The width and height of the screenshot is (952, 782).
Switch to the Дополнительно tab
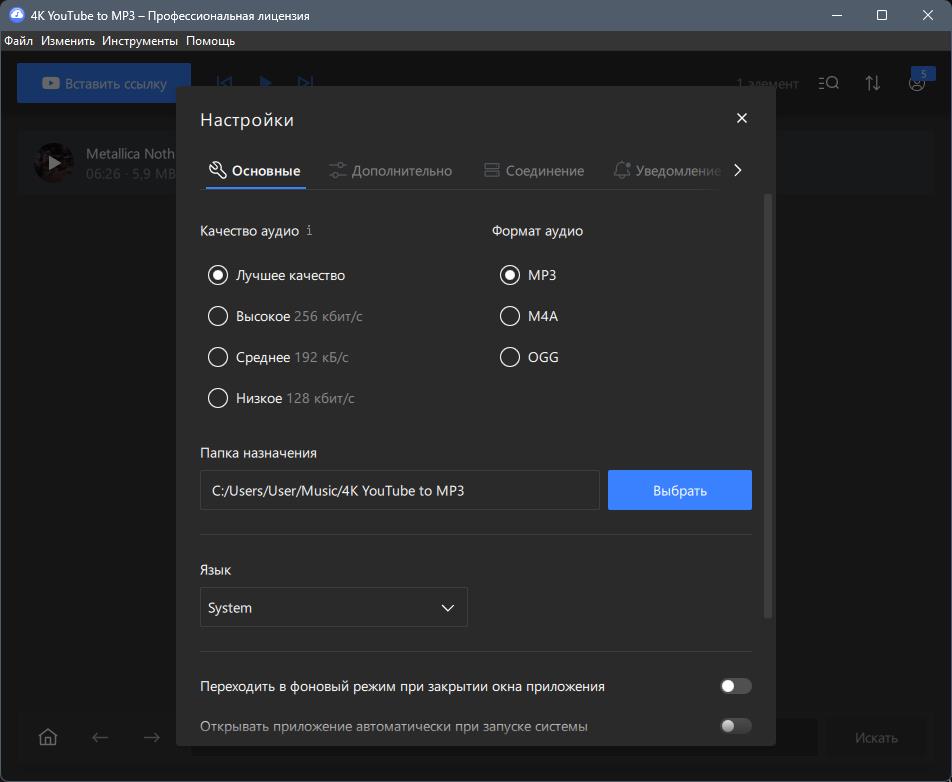[390, 171]
